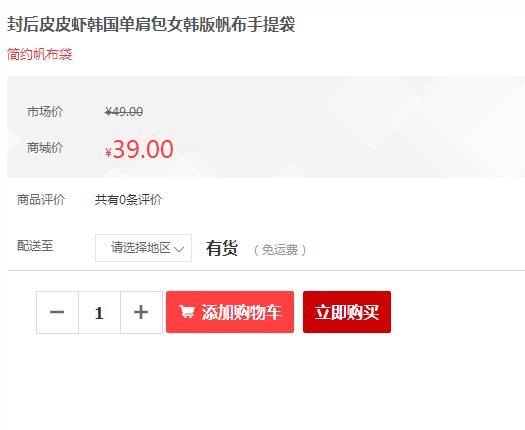The image size is (525, 430).
Task: Click the 添加购物车 button
Action: (x=230, y=312)
